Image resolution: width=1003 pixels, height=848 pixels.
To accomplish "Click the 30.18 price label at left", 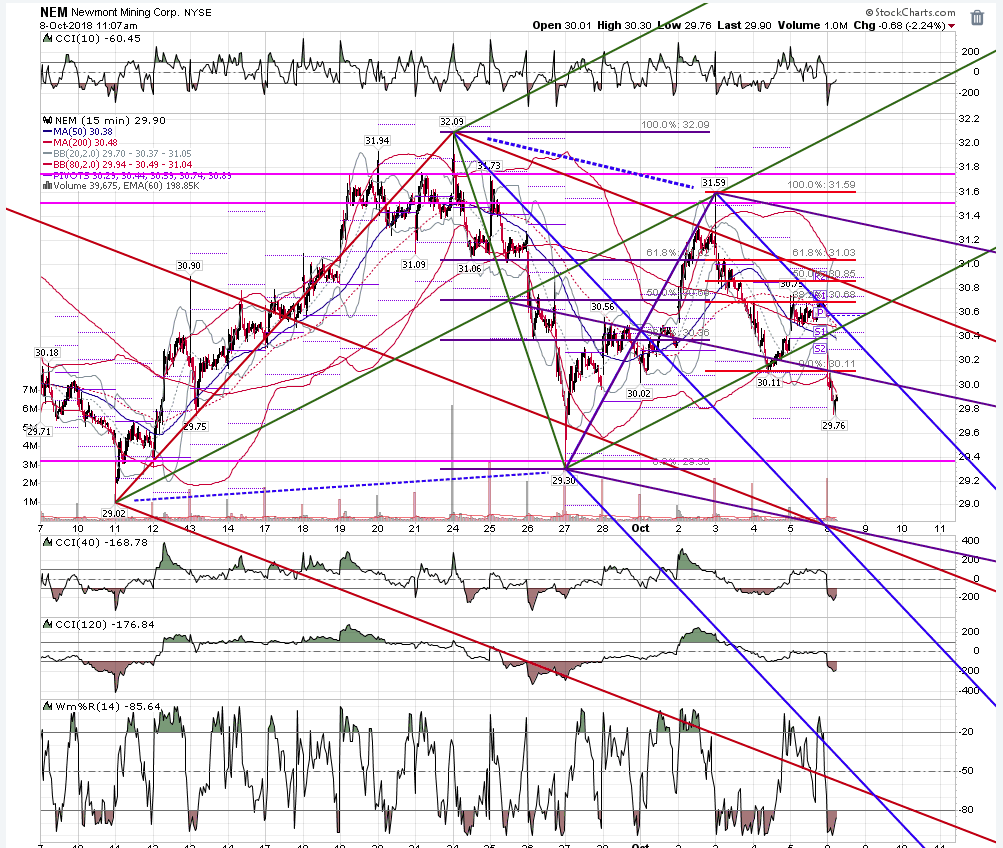I will [x=47, y=352].
